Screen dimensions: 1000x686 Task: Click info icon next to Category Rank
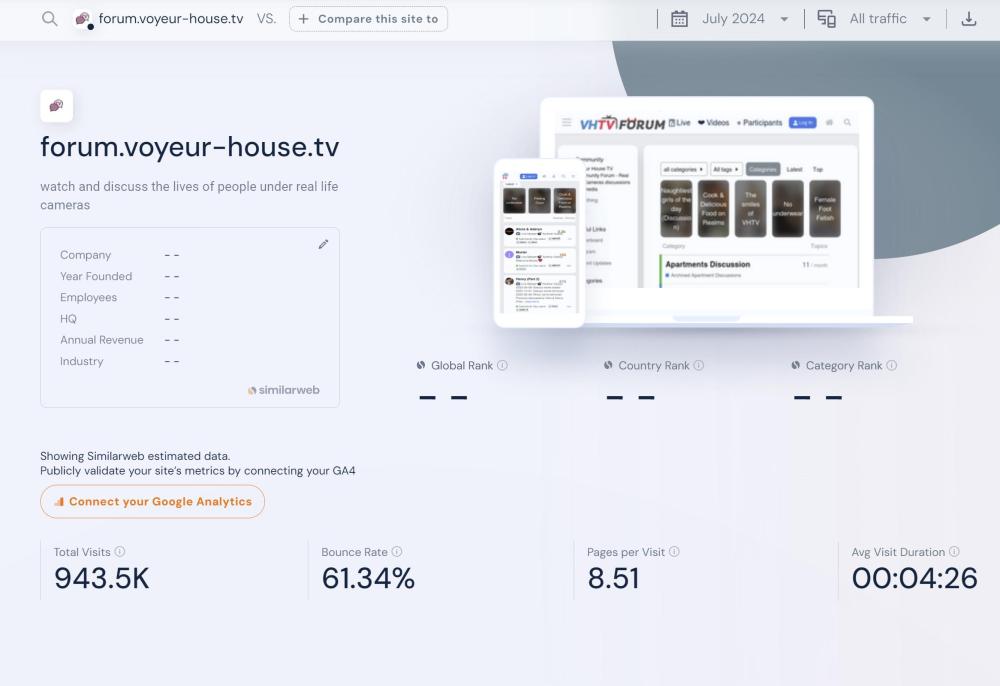tap(892, 366)
